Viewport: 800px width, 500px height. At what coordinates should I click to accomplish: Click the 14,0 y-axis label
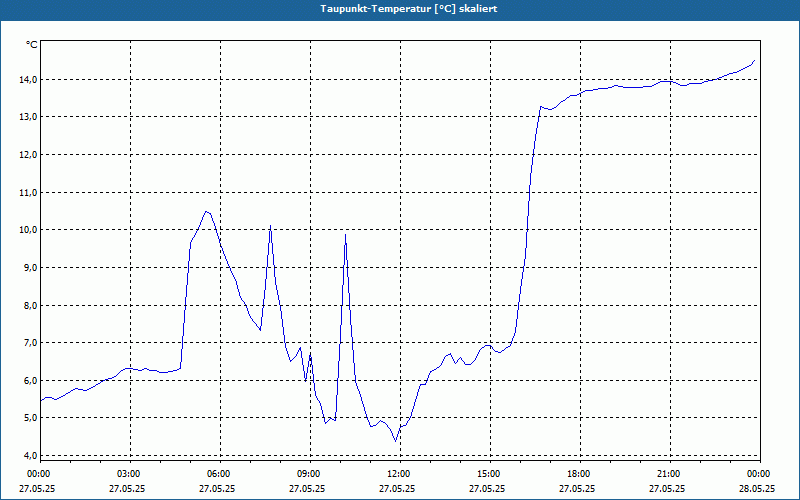click(x=28, y=79)
